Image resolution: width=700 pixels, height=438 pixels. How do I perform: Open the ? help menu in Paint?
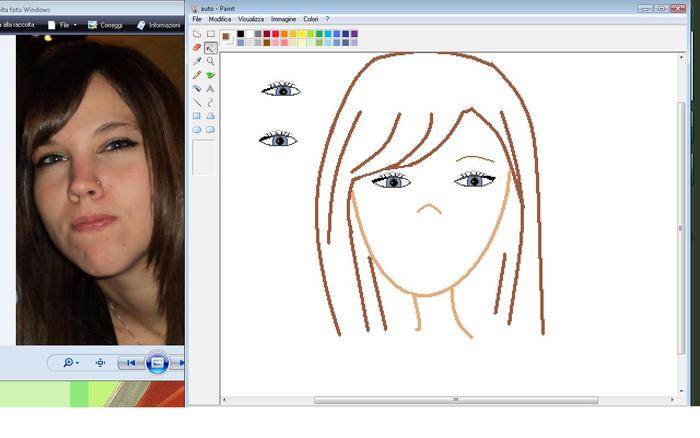coord(327,19)
